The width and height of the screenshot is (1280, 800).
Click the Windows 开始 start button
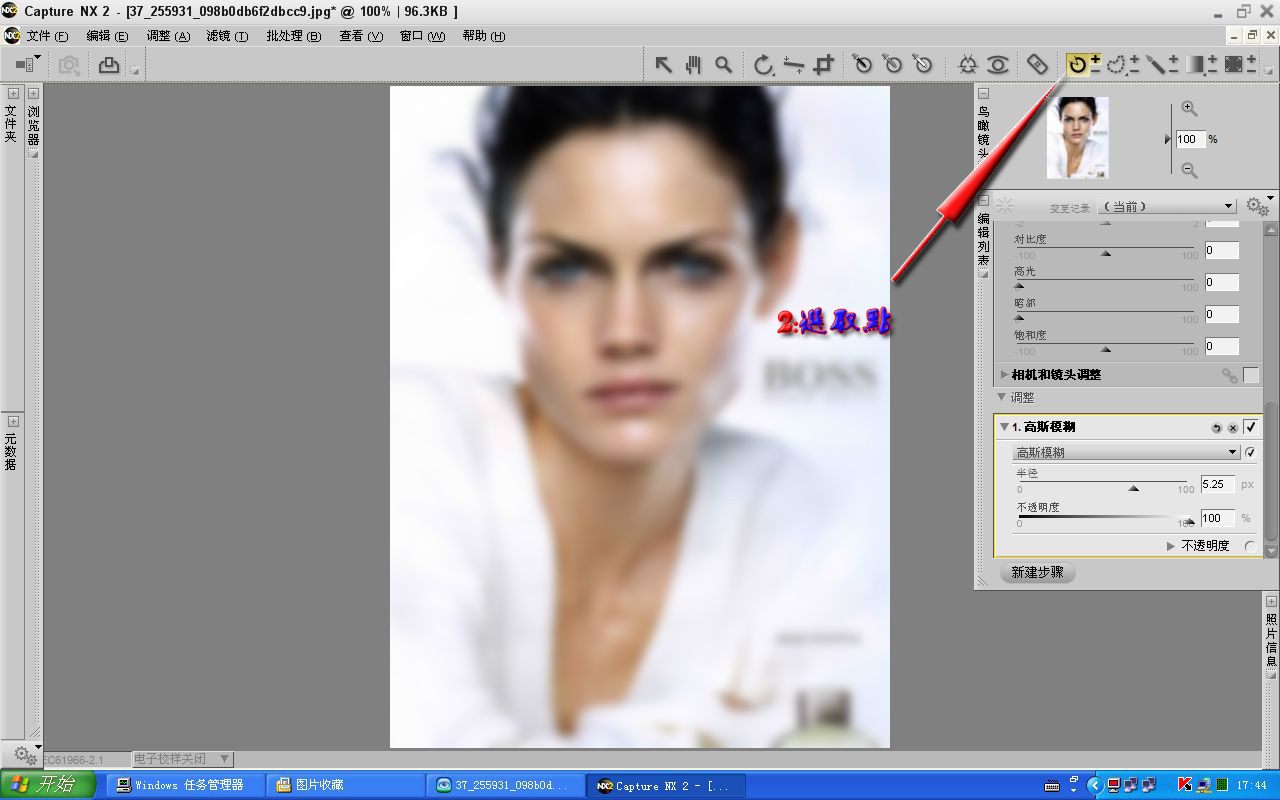click(x=47, y=785)
